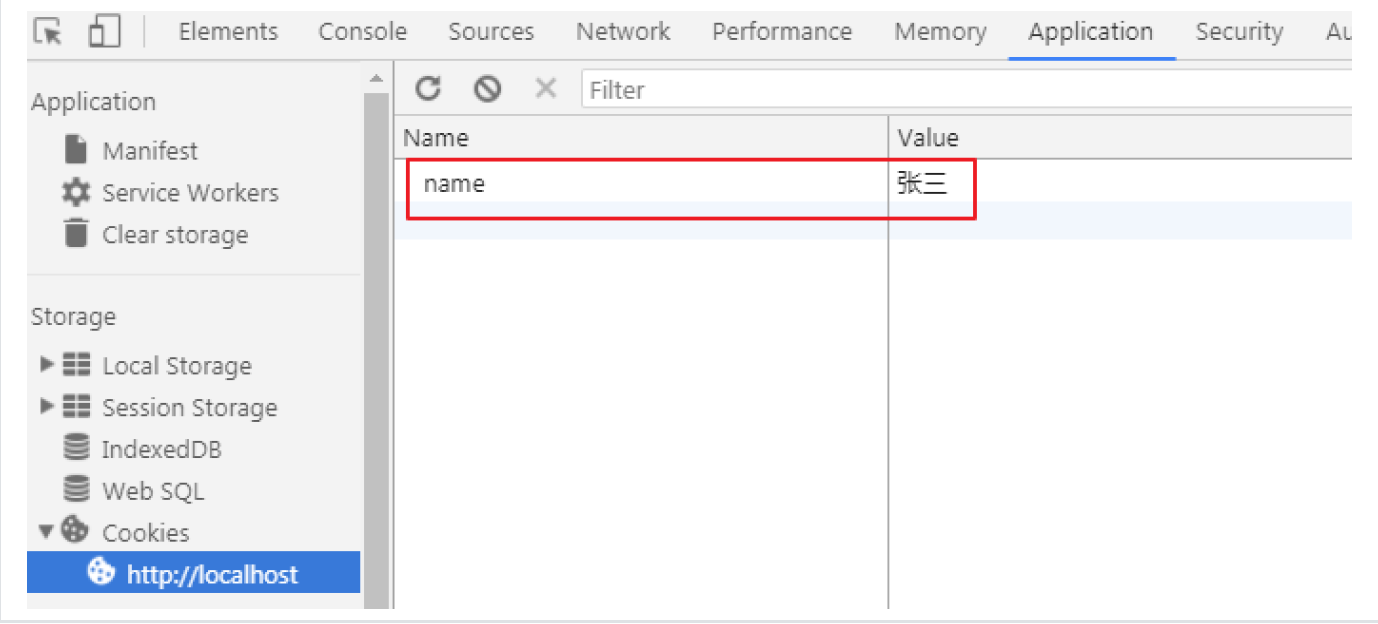Click the sidebar scroll-up arrow

(376, 79)
